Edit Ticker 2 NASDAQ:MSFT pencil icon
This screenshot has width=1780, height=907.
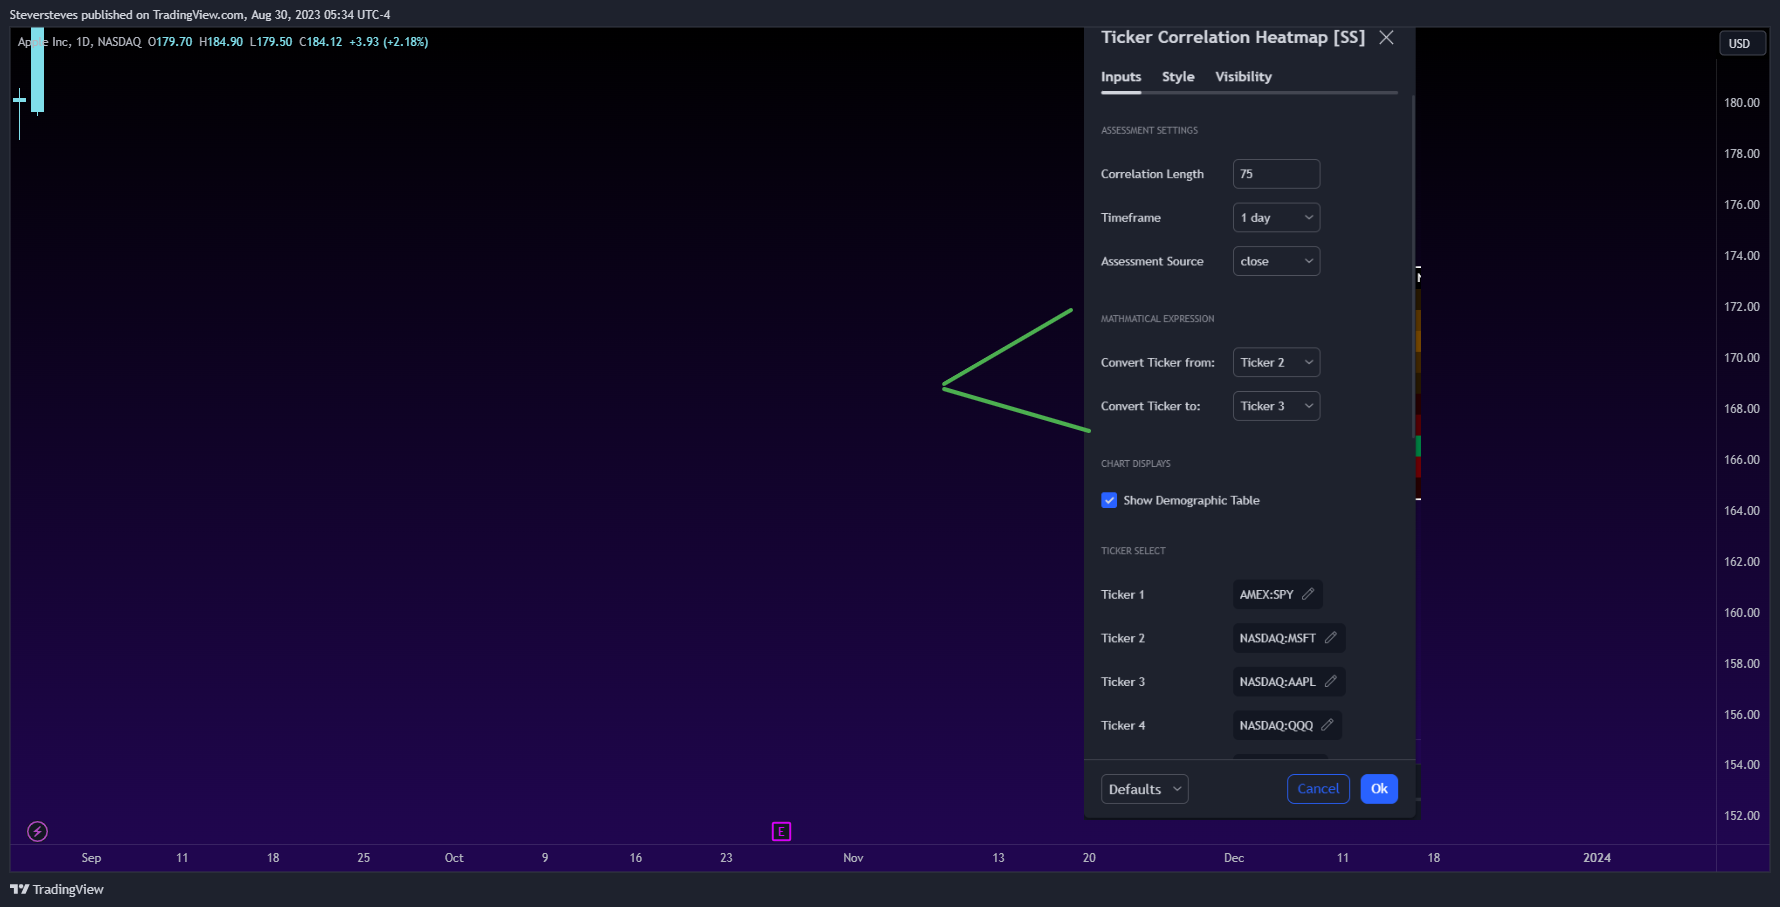pyautogui.click(x=1331, y=638)
